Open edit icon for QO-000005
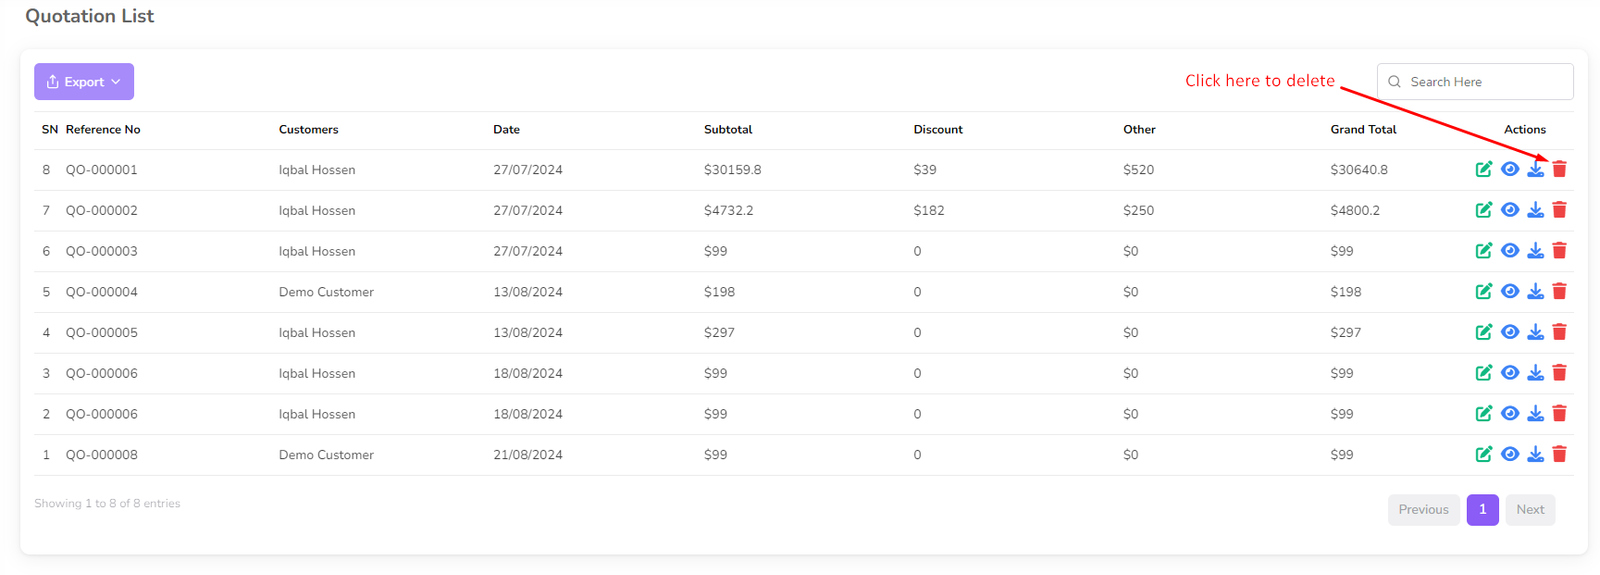 (1484, 332)
